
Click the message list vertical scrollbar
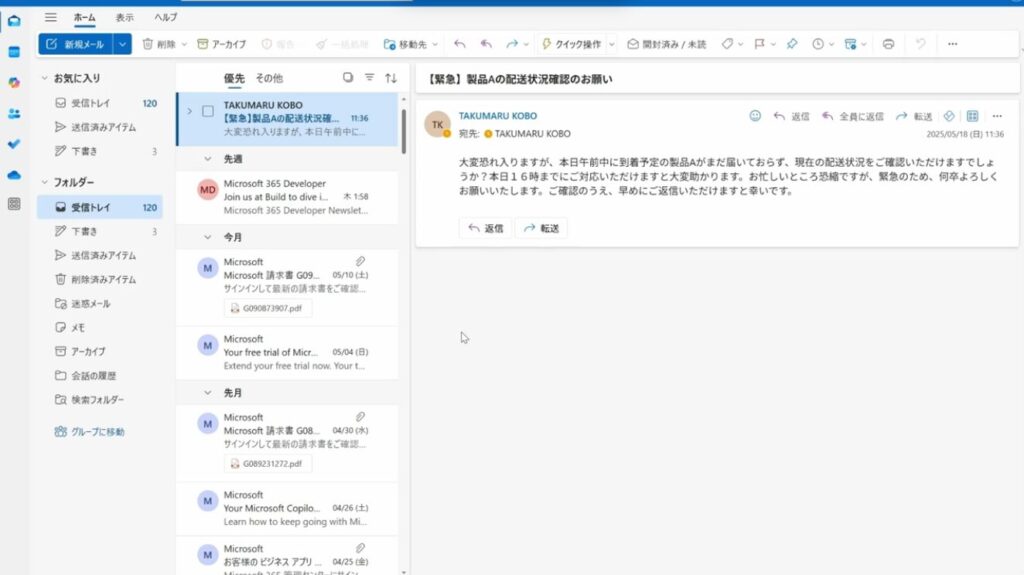tap(403, 130)
